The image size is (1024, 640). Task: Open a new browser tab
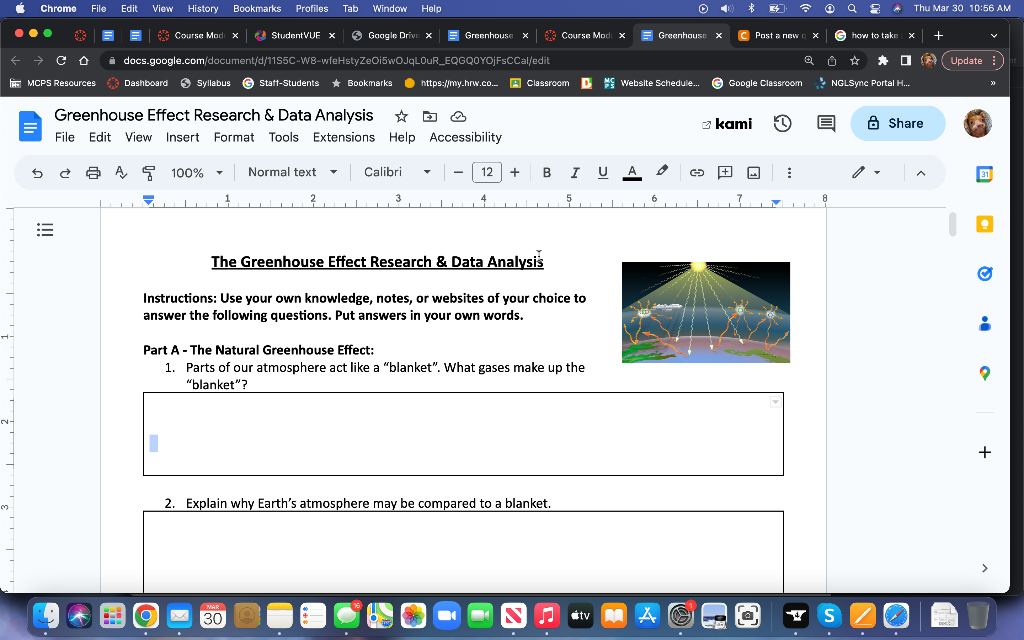[938, 35]
